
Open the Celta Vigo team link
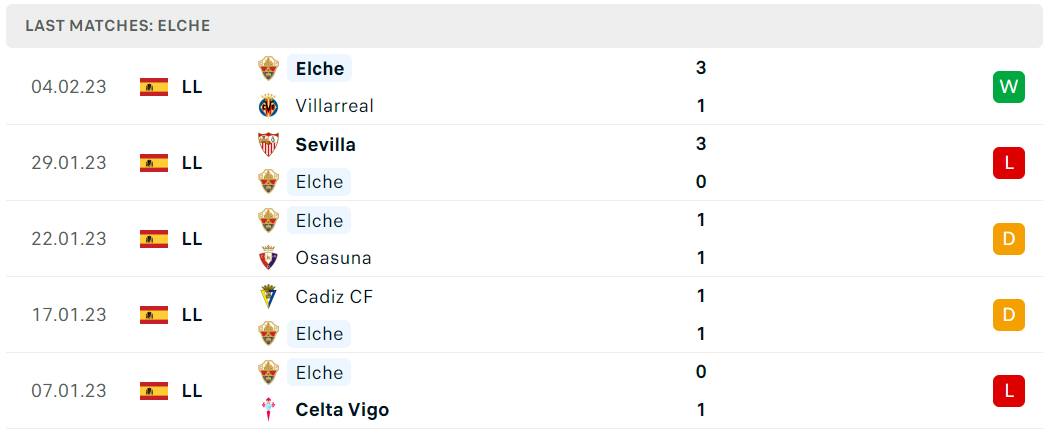(x=342, y=410)
